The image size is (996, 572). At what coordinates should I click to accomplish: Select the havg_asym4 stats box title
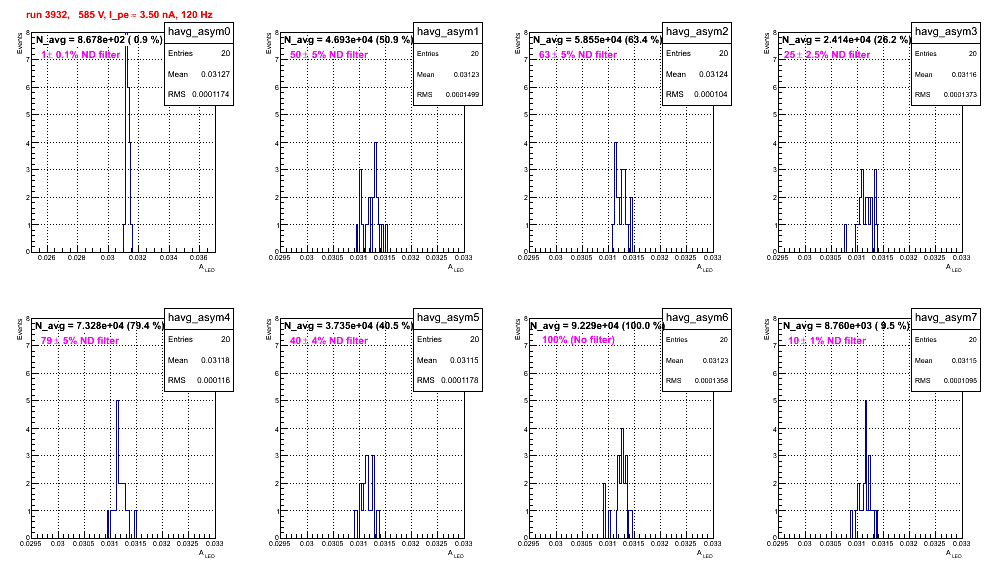[x=199, y=317]
